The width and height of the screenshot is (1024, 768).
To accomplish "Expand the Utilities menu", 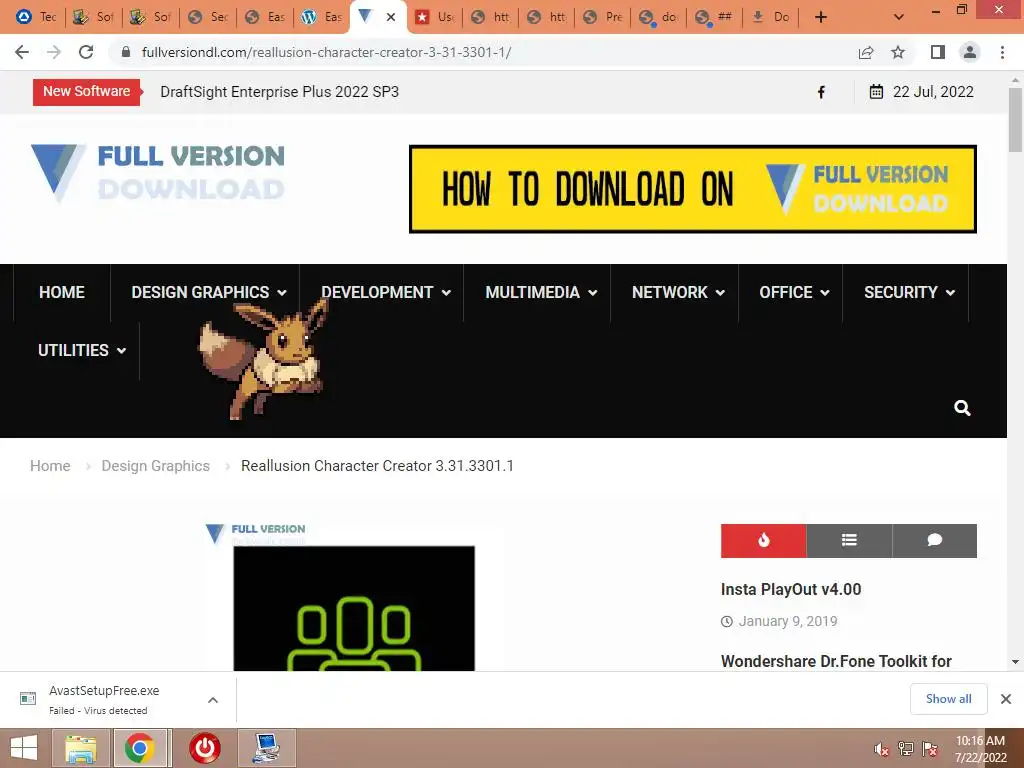I will pyautogui.click(x=82, y=350).
